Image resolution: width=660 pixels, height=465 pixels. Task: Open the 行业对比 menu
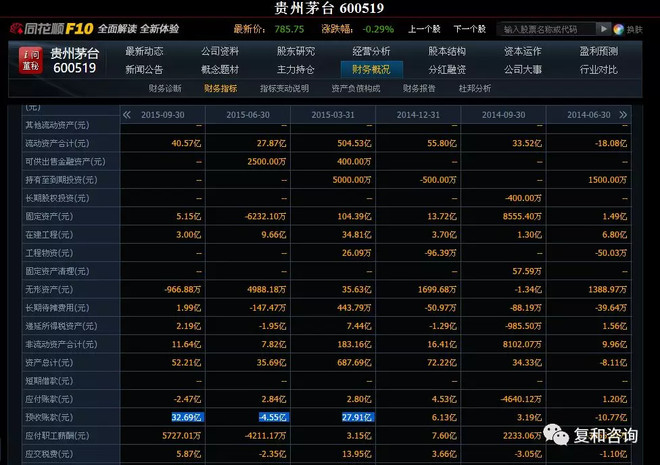(x=599, y=69)
